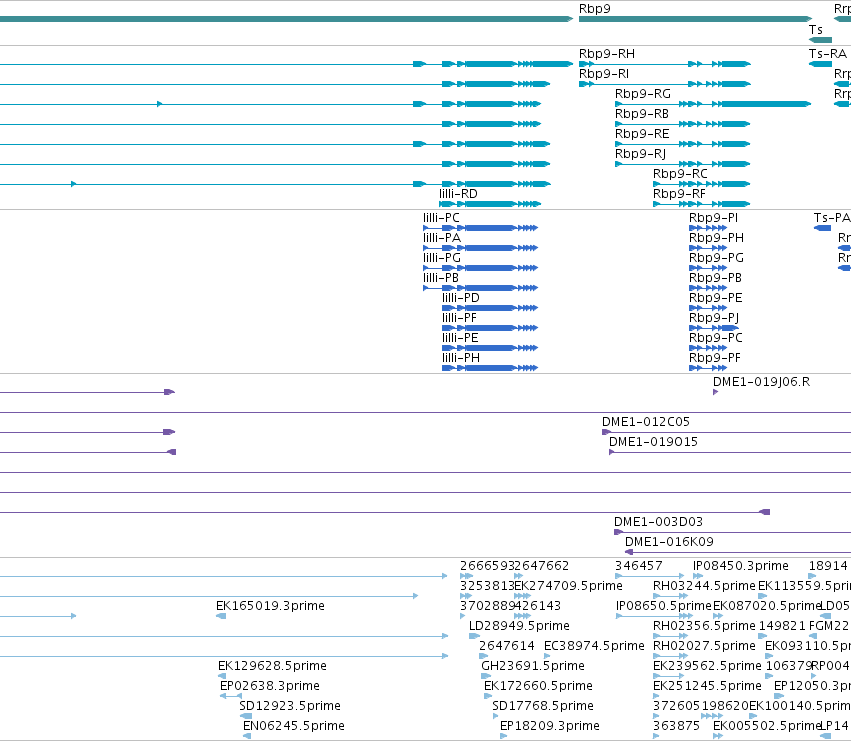Viewport: 851px width, 741px height.
Task: Select EST label EK087020.5prime
Action: point(766,606)
